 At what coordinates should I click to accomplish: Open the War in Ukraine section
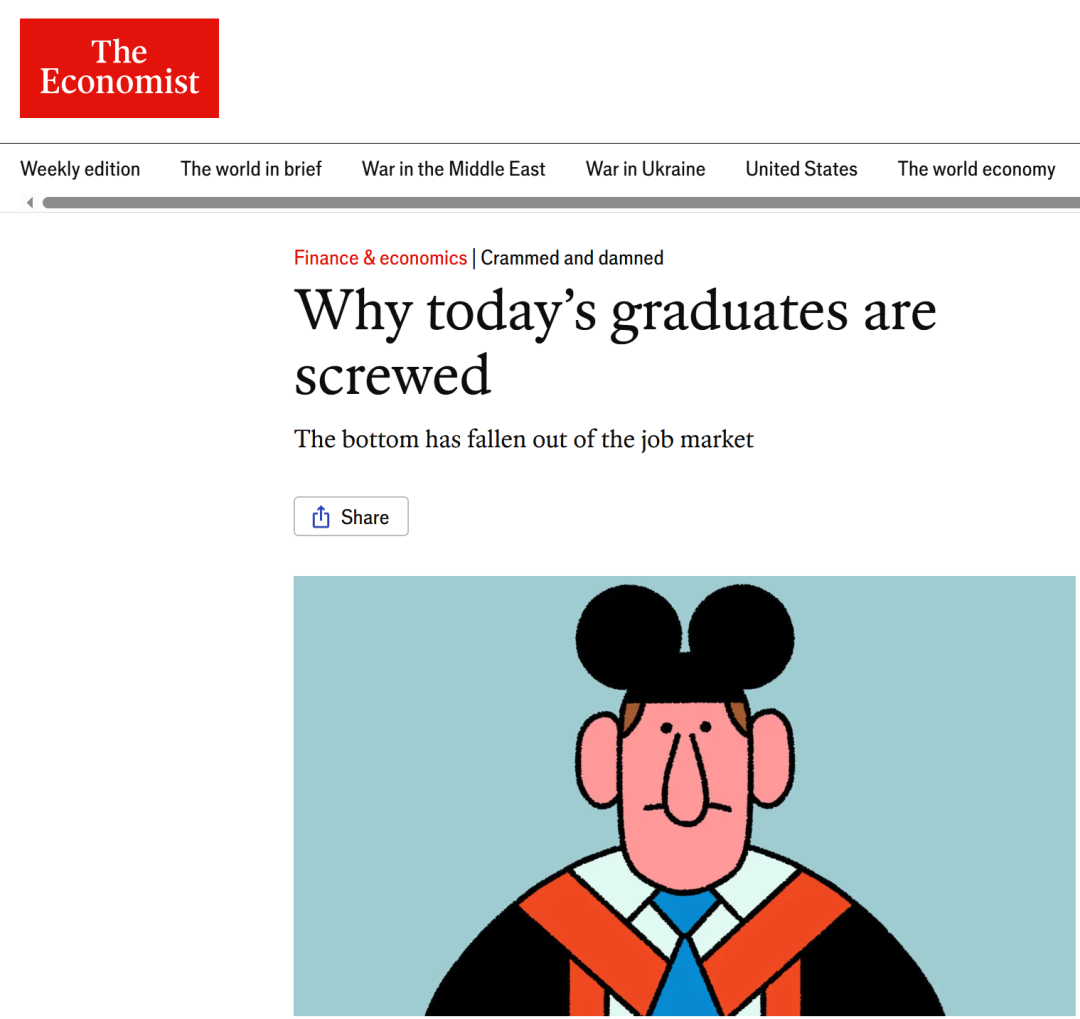point(645,169)
